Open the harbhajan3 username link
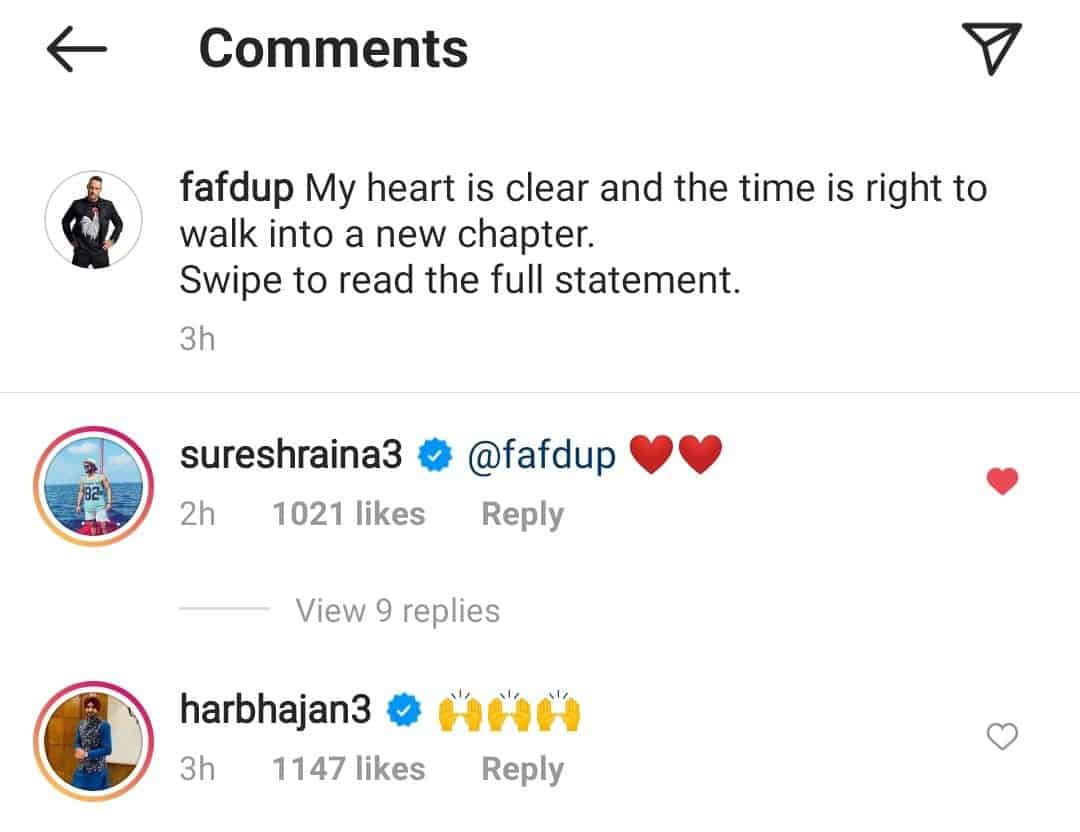 pos(275,711)
